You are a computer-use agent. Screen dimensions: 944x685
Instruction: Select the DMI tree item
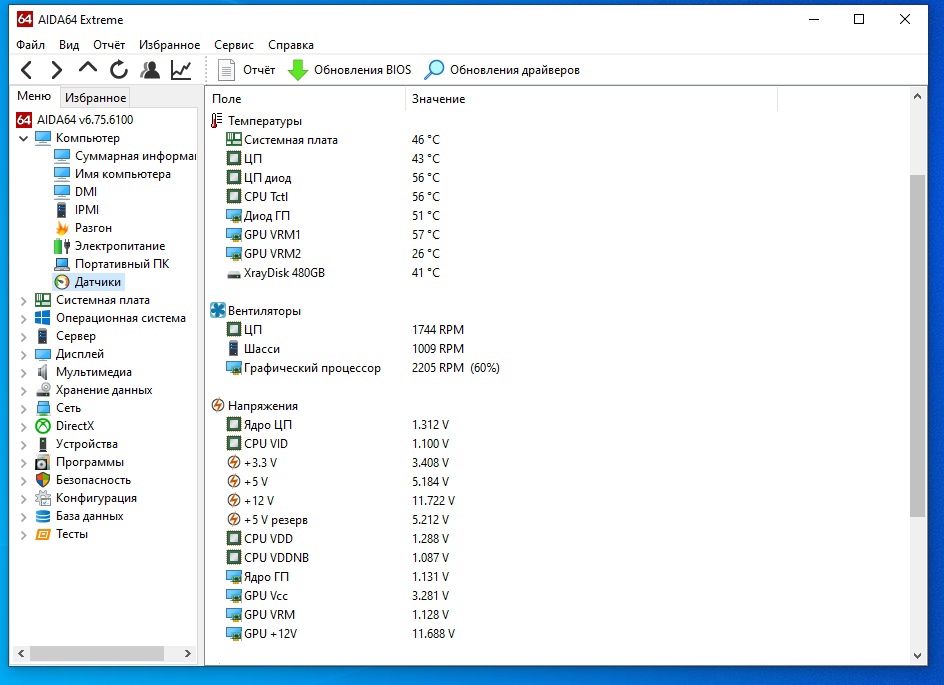(86, 191)
